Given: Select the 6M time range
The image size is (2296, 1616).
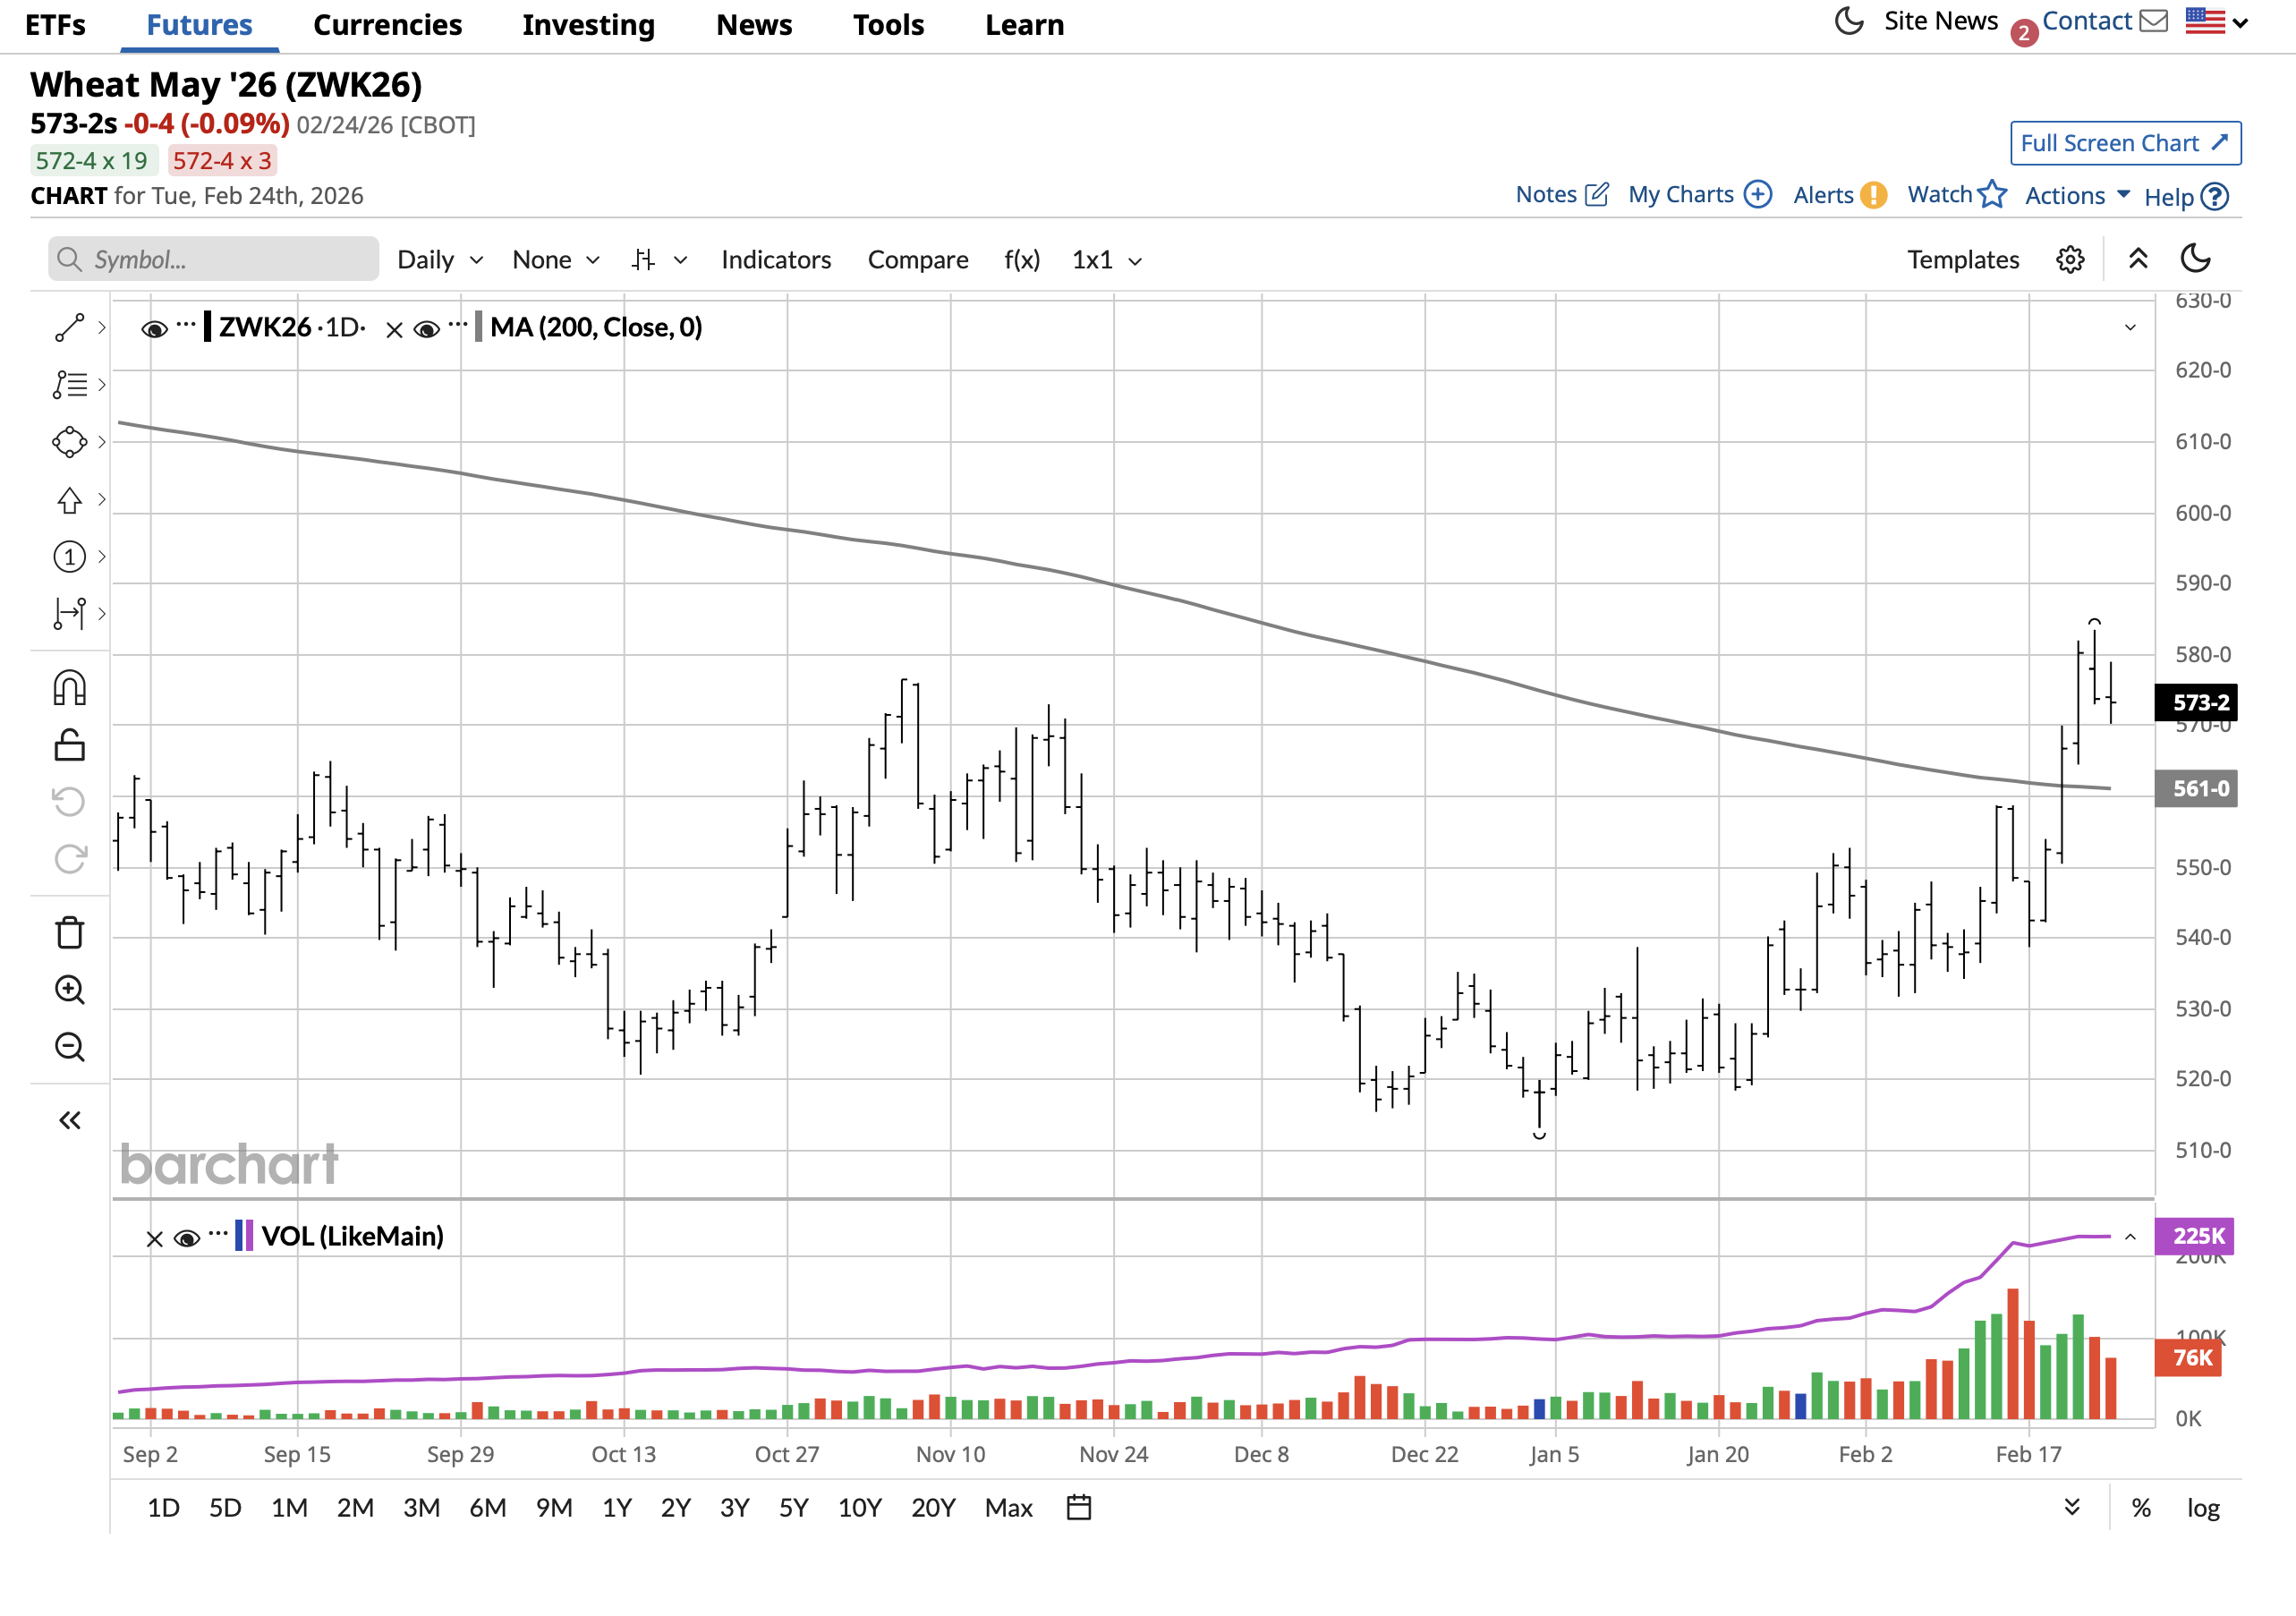Looking at the screenshot, I should pos(487,1508).
